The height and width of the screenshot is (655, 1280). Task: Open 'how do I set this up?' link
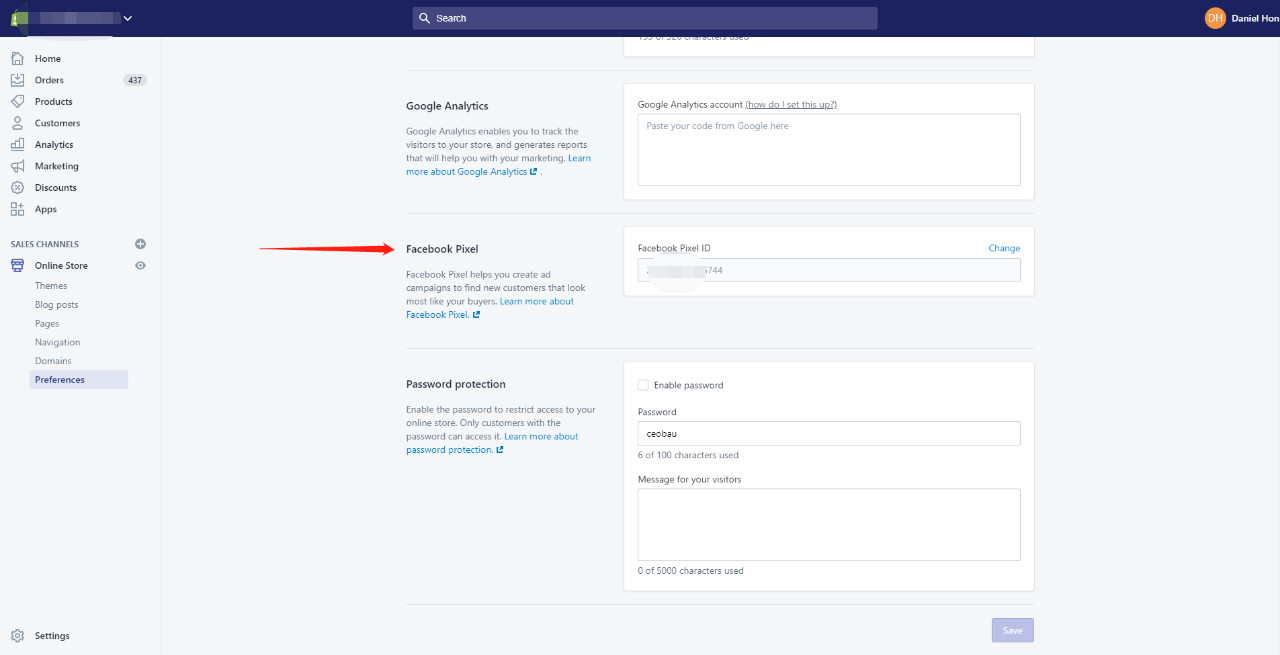click(x=791, y=104)
